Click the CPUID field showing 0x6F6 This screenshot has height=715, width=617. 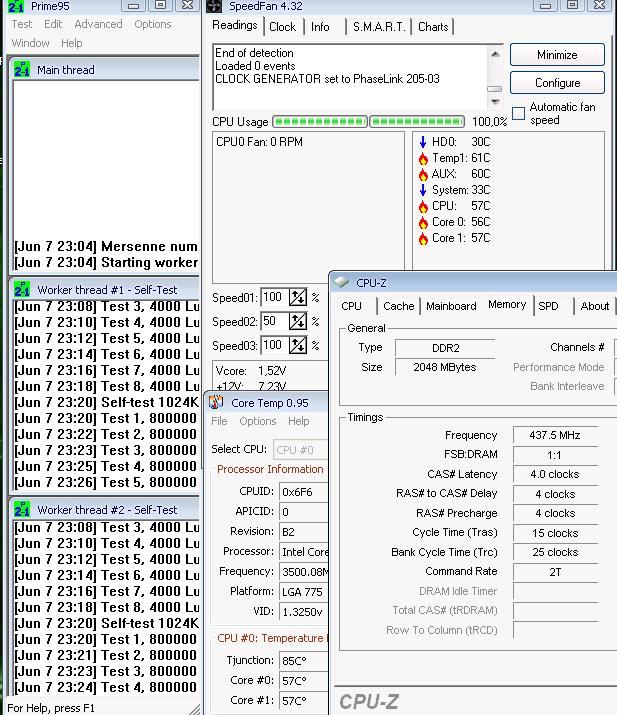[x=304, y=492]
